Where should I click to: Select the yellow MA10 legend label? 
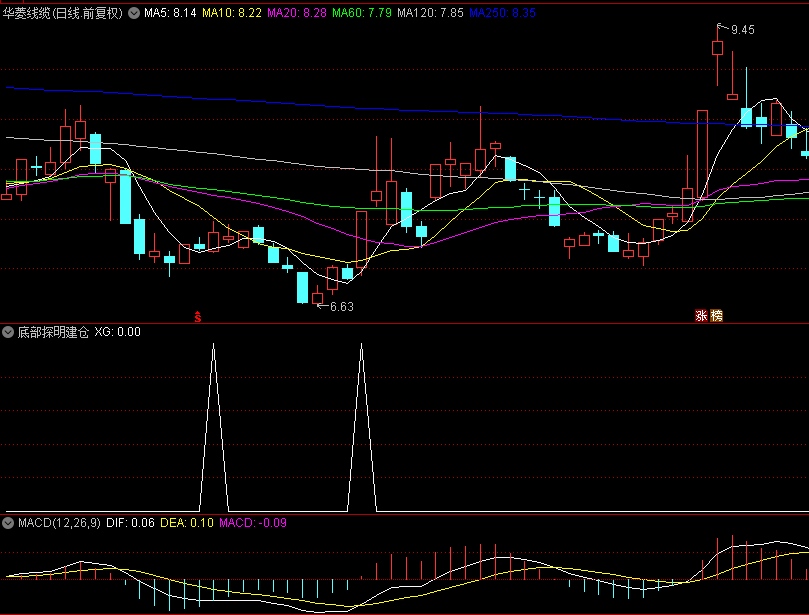click(232, 14)
